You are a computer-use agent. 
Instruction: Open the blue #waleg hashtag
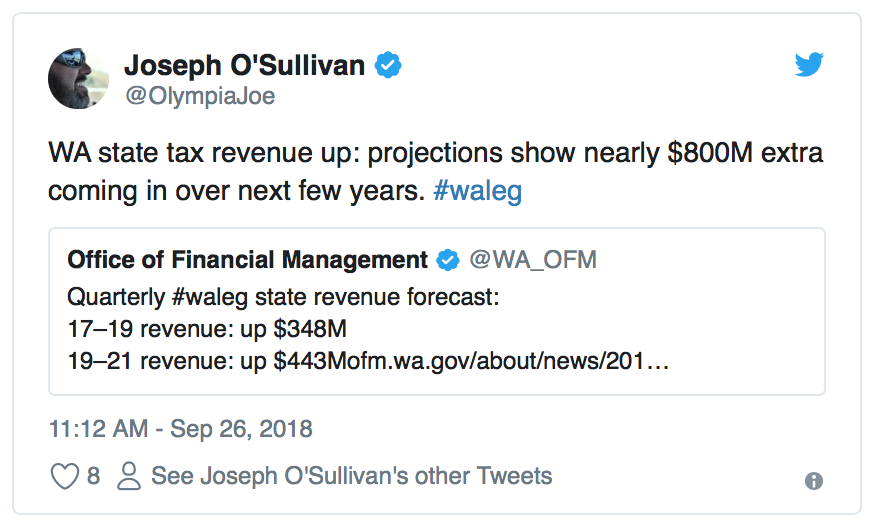(x=478, y=191)
